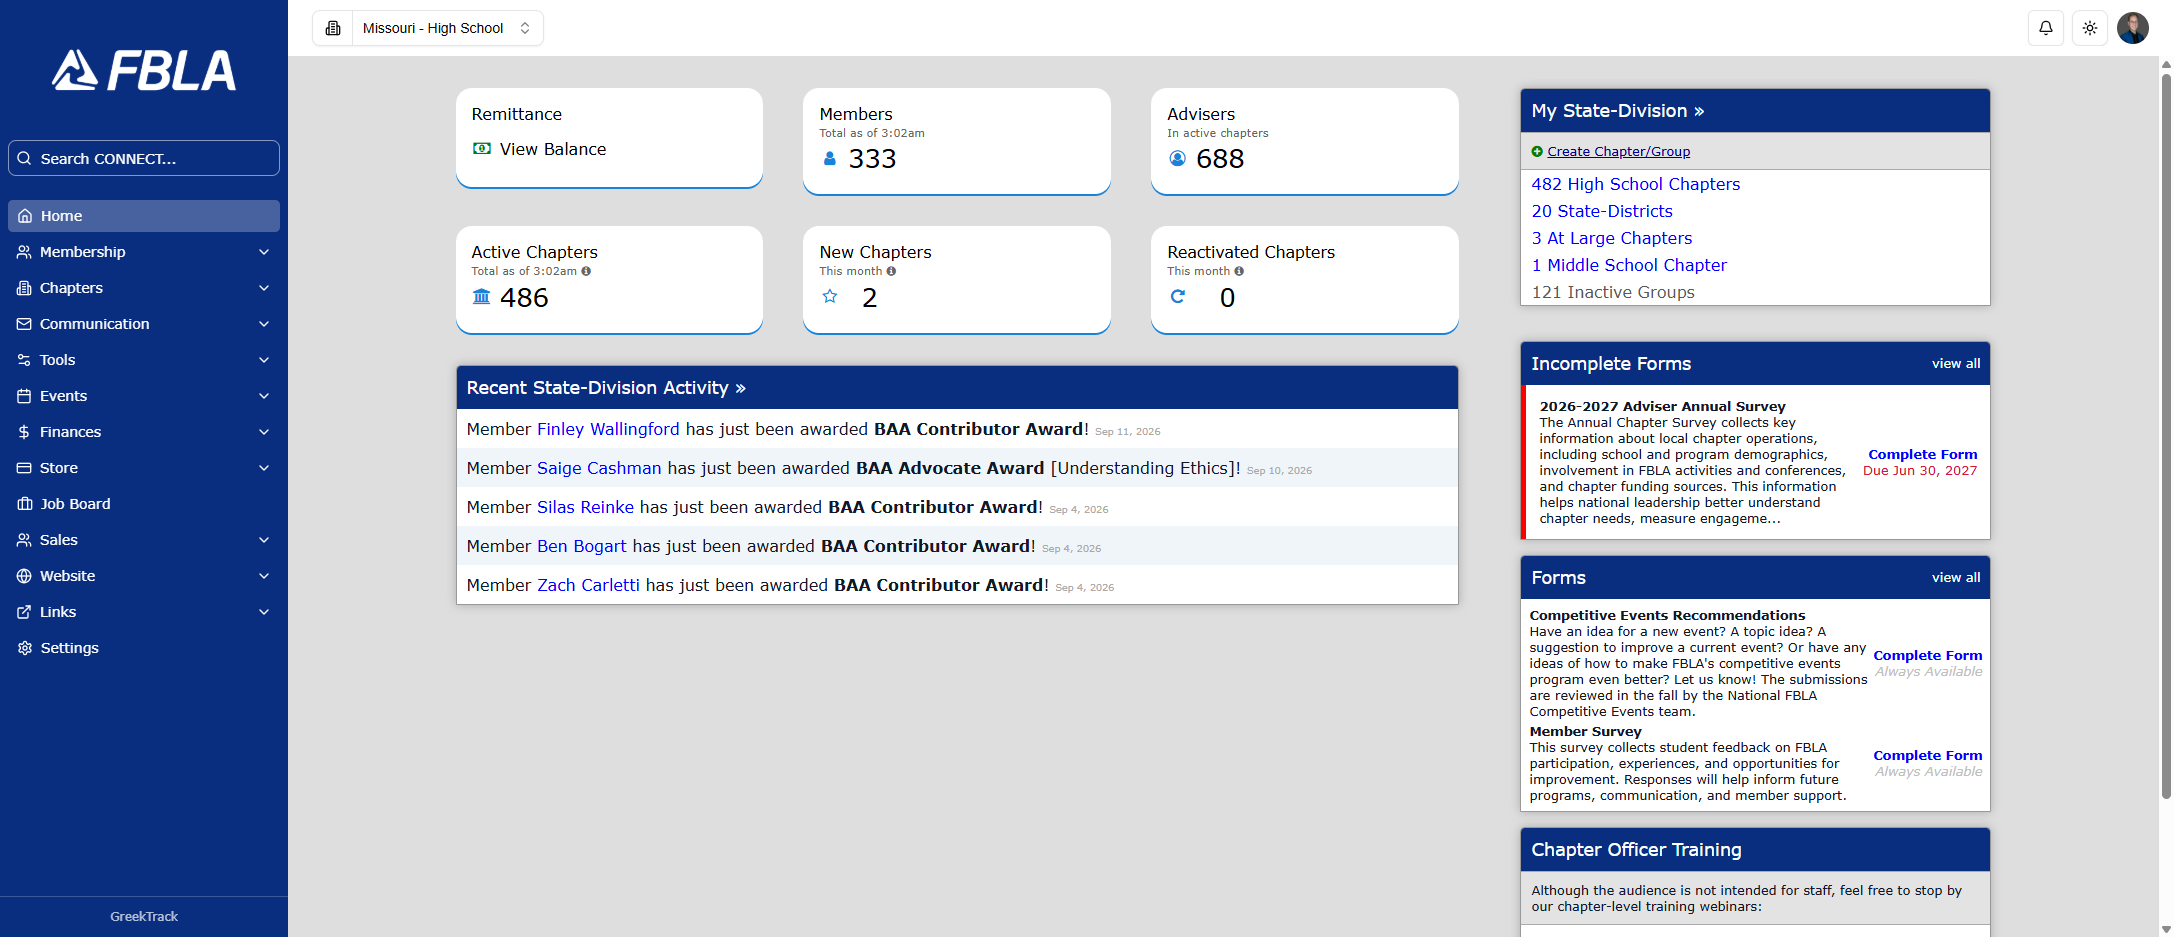Open member Saige Cashman
2174x937 pixels.
(599, 468)
